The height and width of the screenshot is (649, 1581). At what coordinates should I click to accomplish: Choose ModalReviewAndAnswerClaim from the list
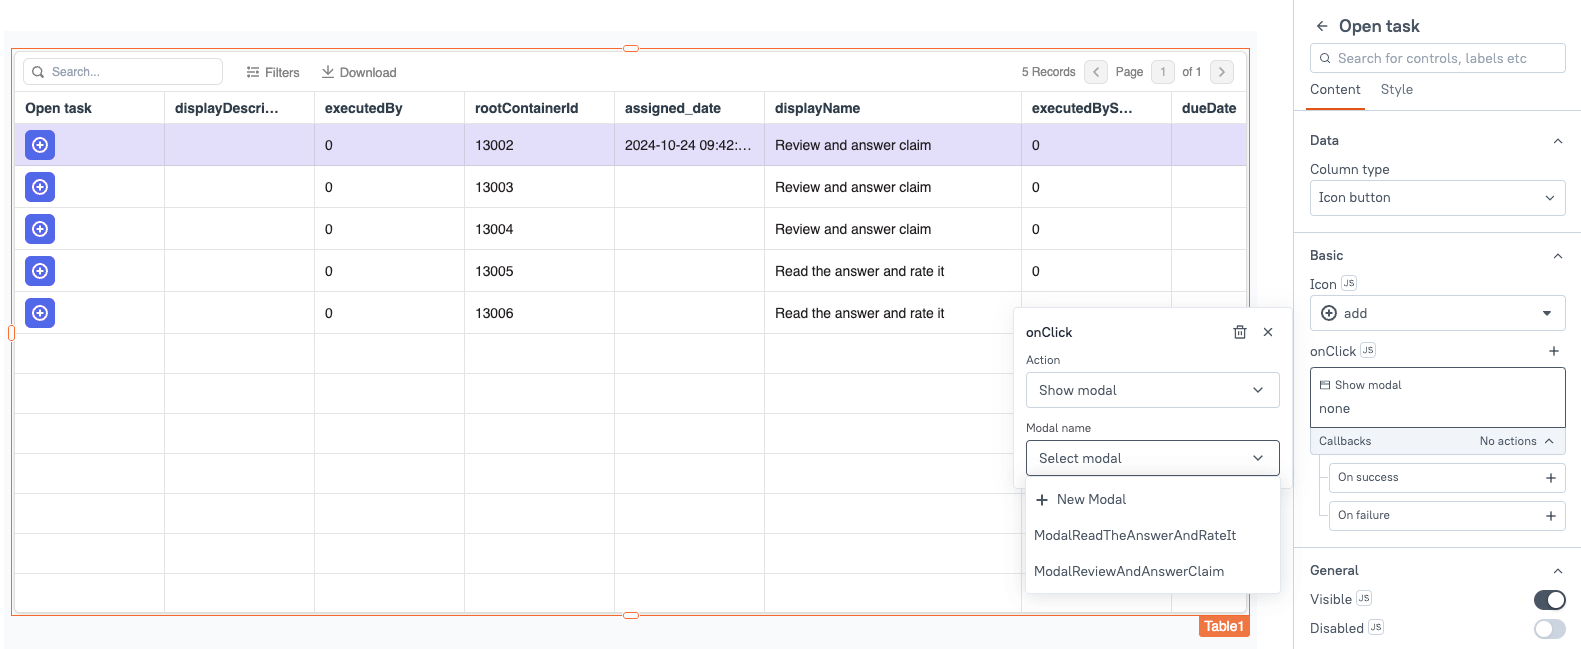pyautogui.click(x=1128, y=571)
